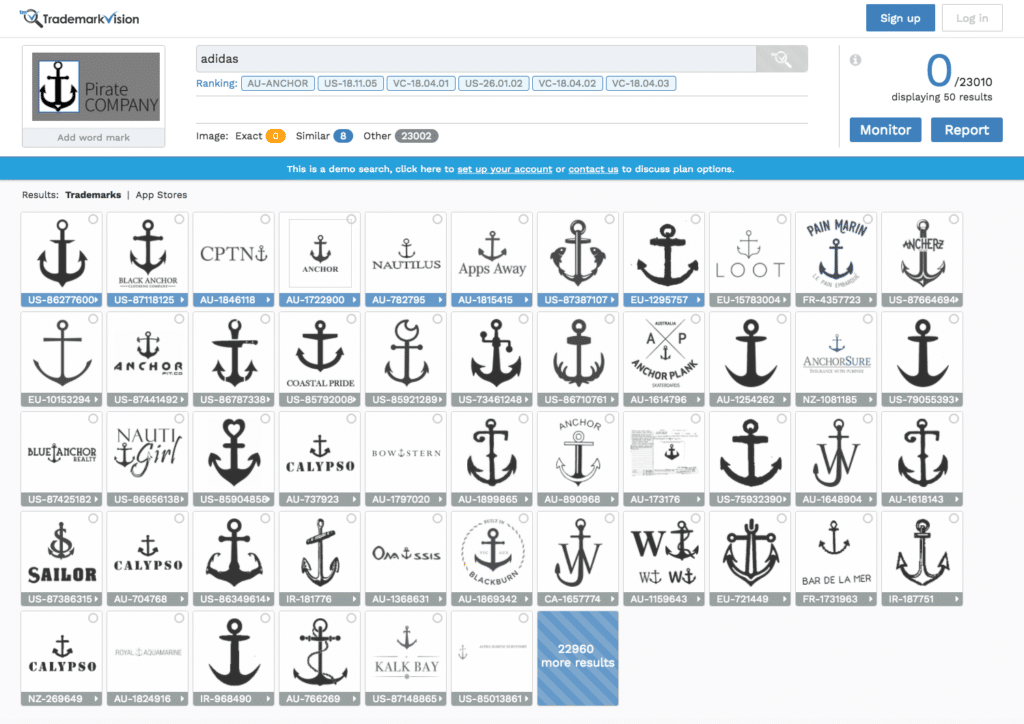1024x724 pixels.
Task: Click the Monitor button
Action: pos(885,130)
